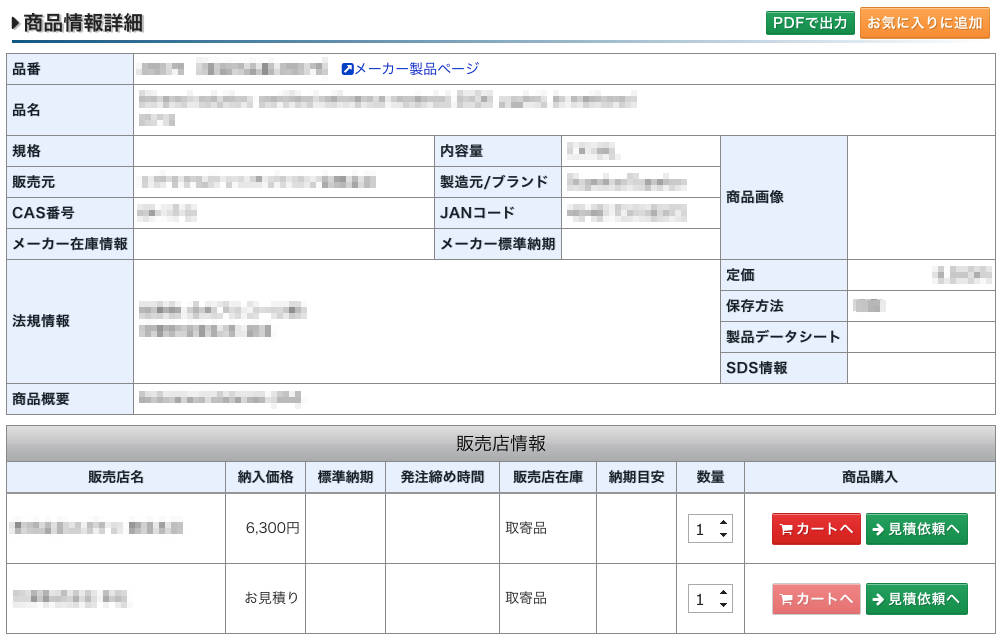This screenshot has height=641, width=1002.
Task: Click the メーカー標準納期 label cell
Action: pyautogui.click(x=498, y=243)
